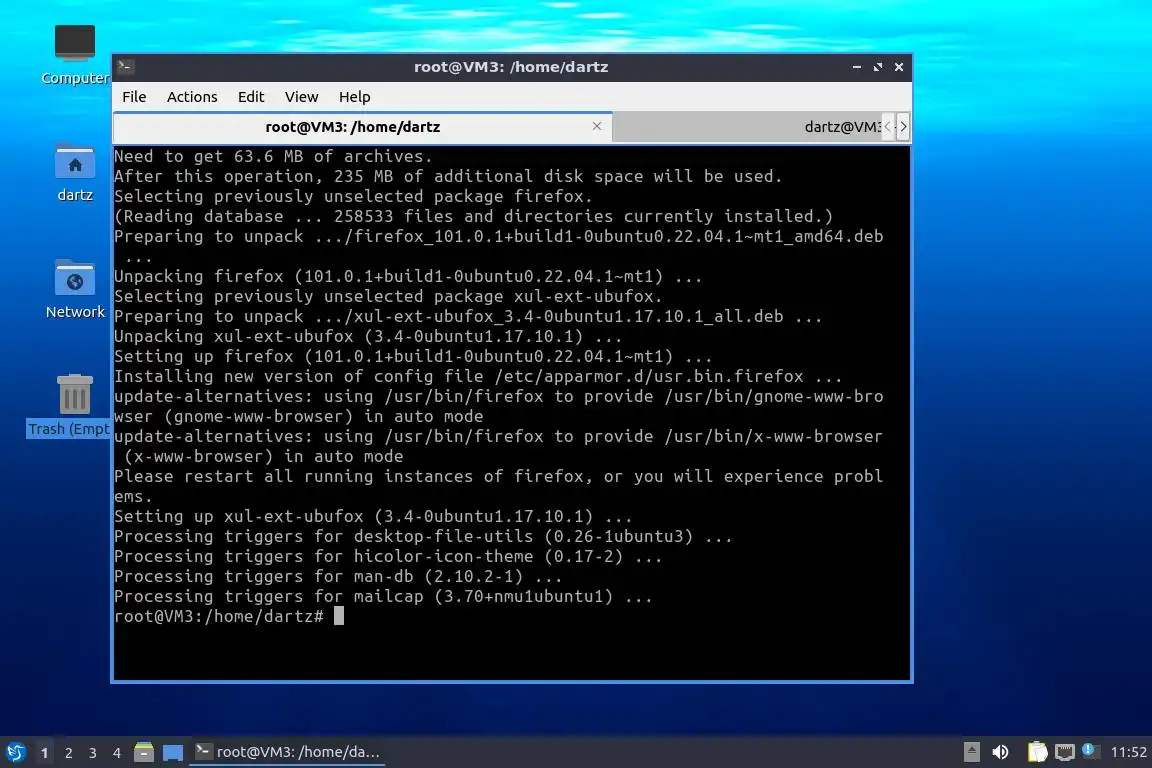Open the Edit menu
The height and width of the screenshot is (768, 1152).
(x=251, y=97)
